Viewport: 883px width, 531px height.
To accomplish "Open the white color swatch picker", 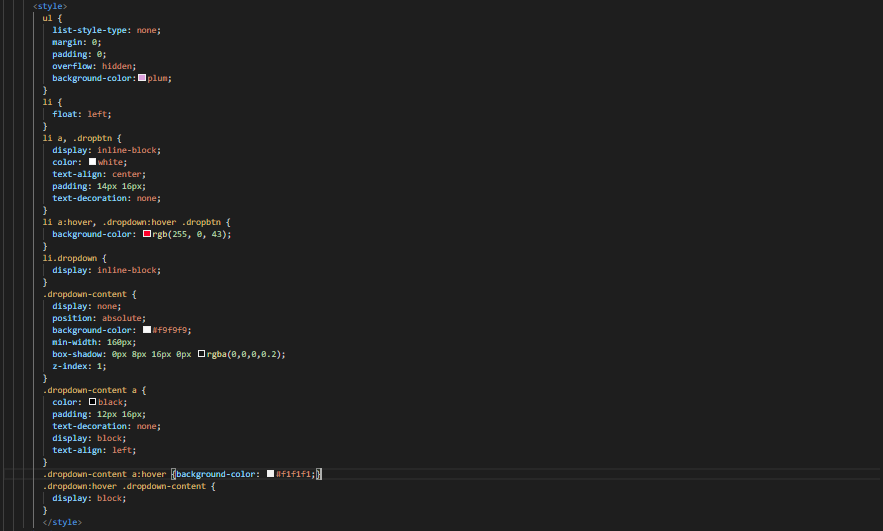I will point(92,162).
